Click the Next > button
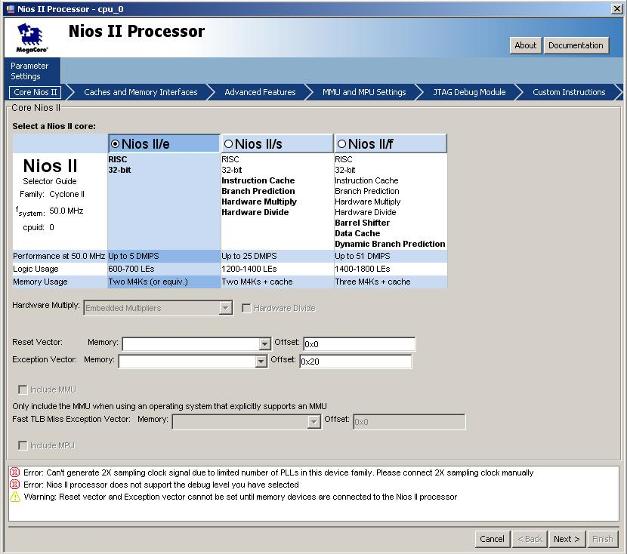This screenshot has height=554, width=627. [567, 539]
